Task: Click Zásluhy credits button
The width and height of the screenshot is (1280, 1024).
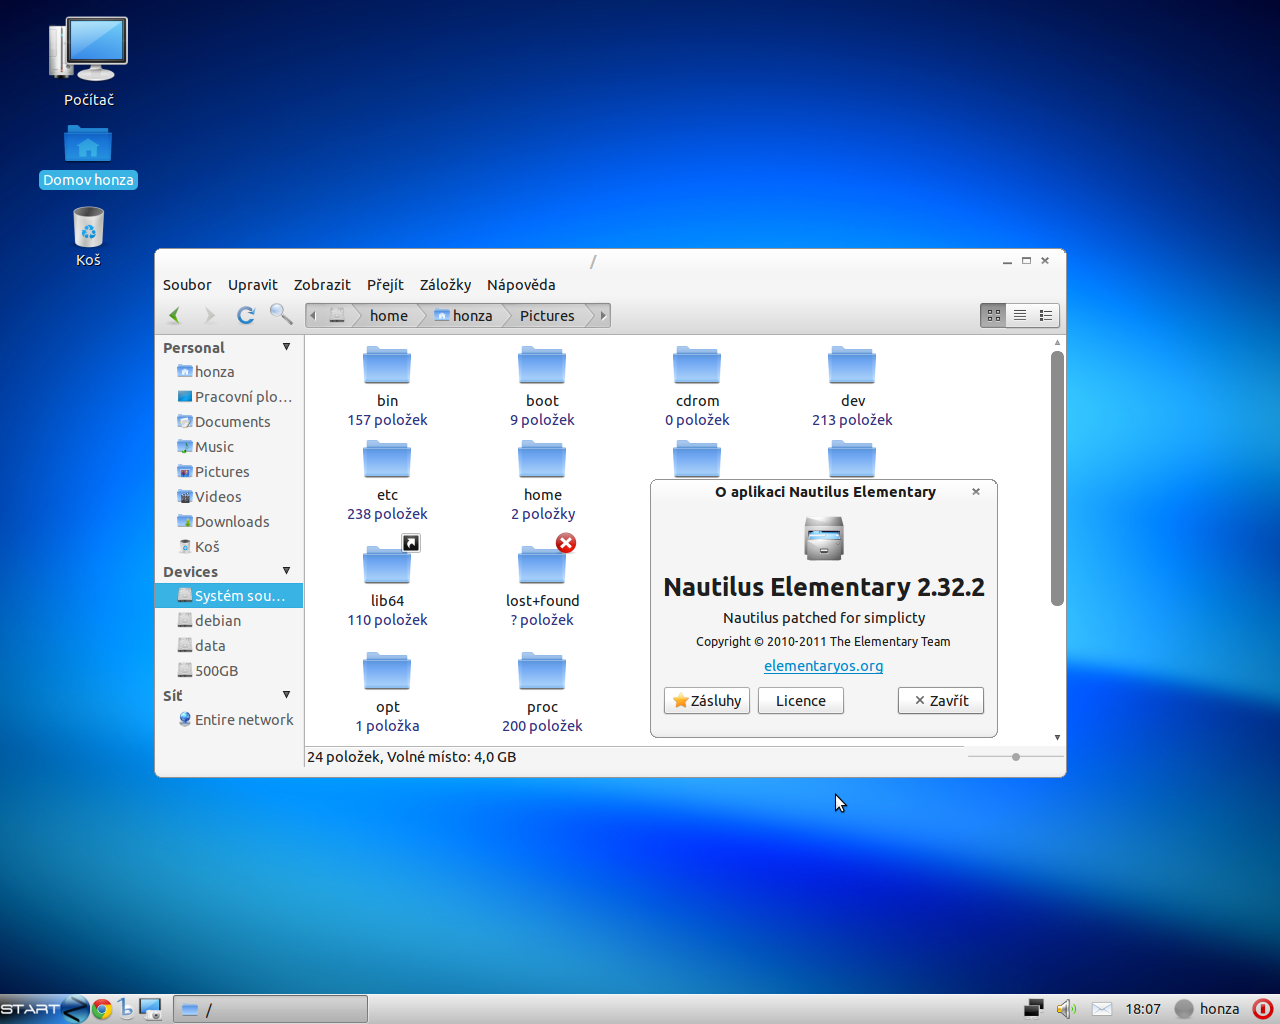Action: (x=707, y=701)
